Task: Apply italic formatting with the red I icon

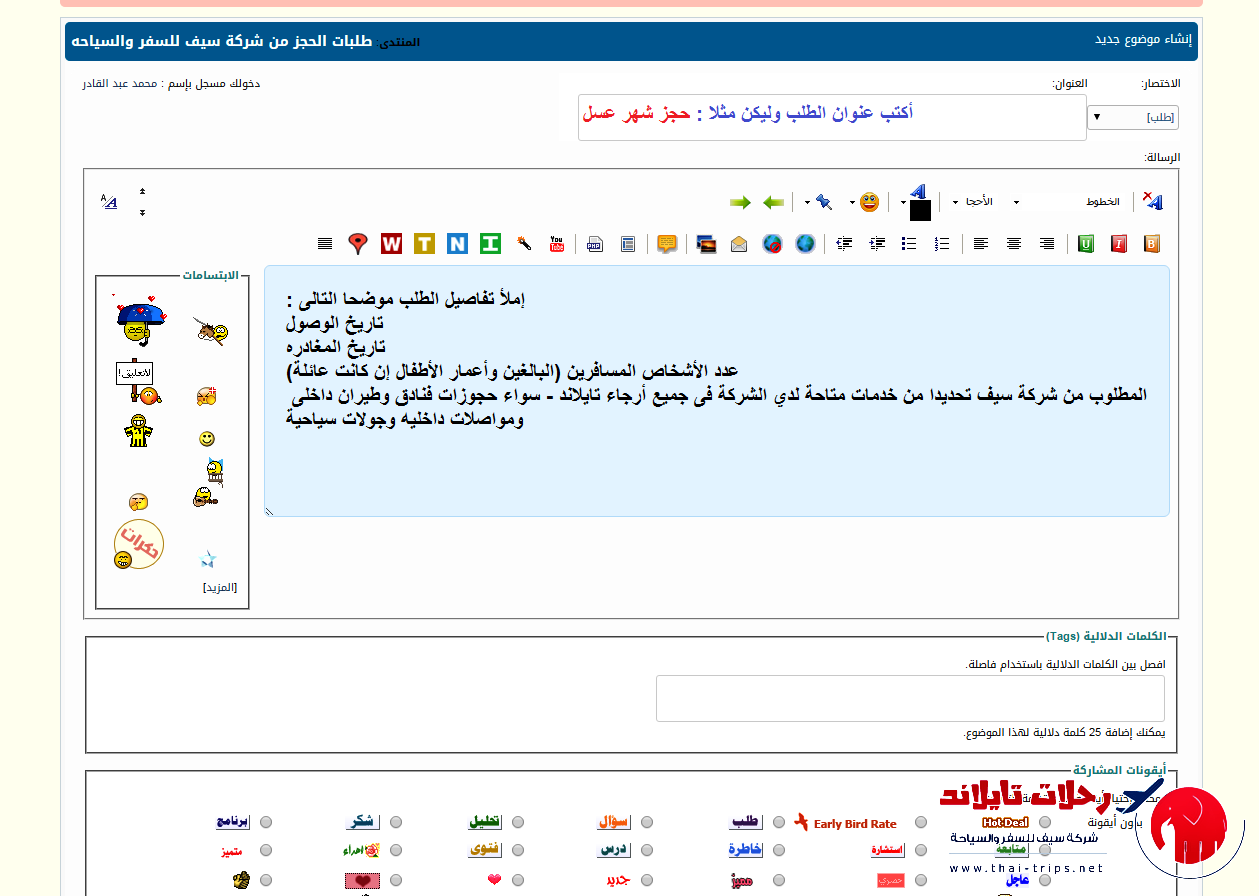Action: click(x=1119, y=243)
